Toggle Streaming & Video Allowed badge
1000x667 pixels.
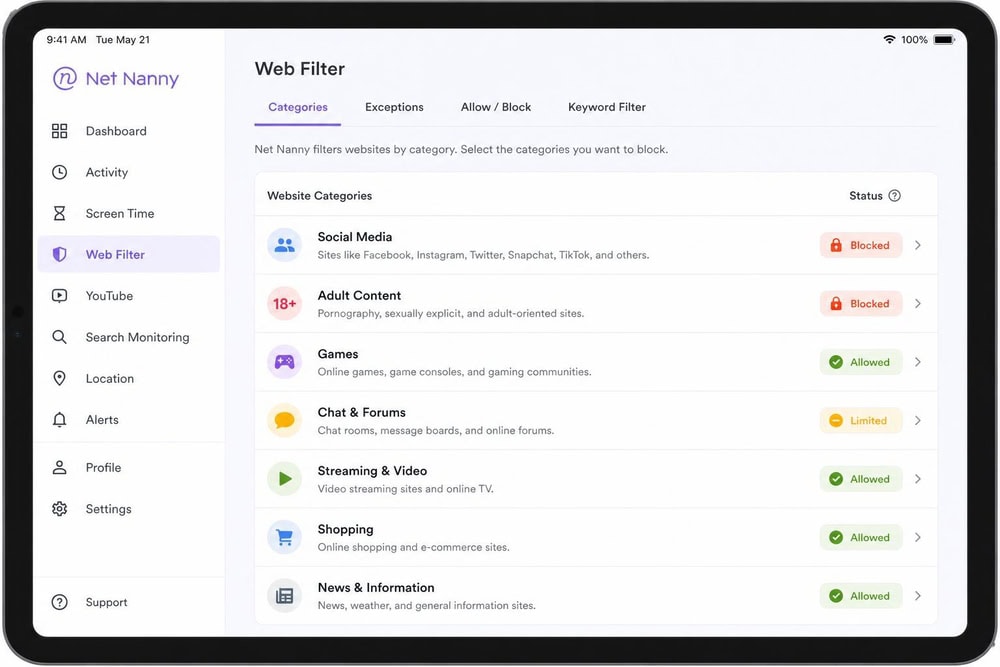(861, 479)
